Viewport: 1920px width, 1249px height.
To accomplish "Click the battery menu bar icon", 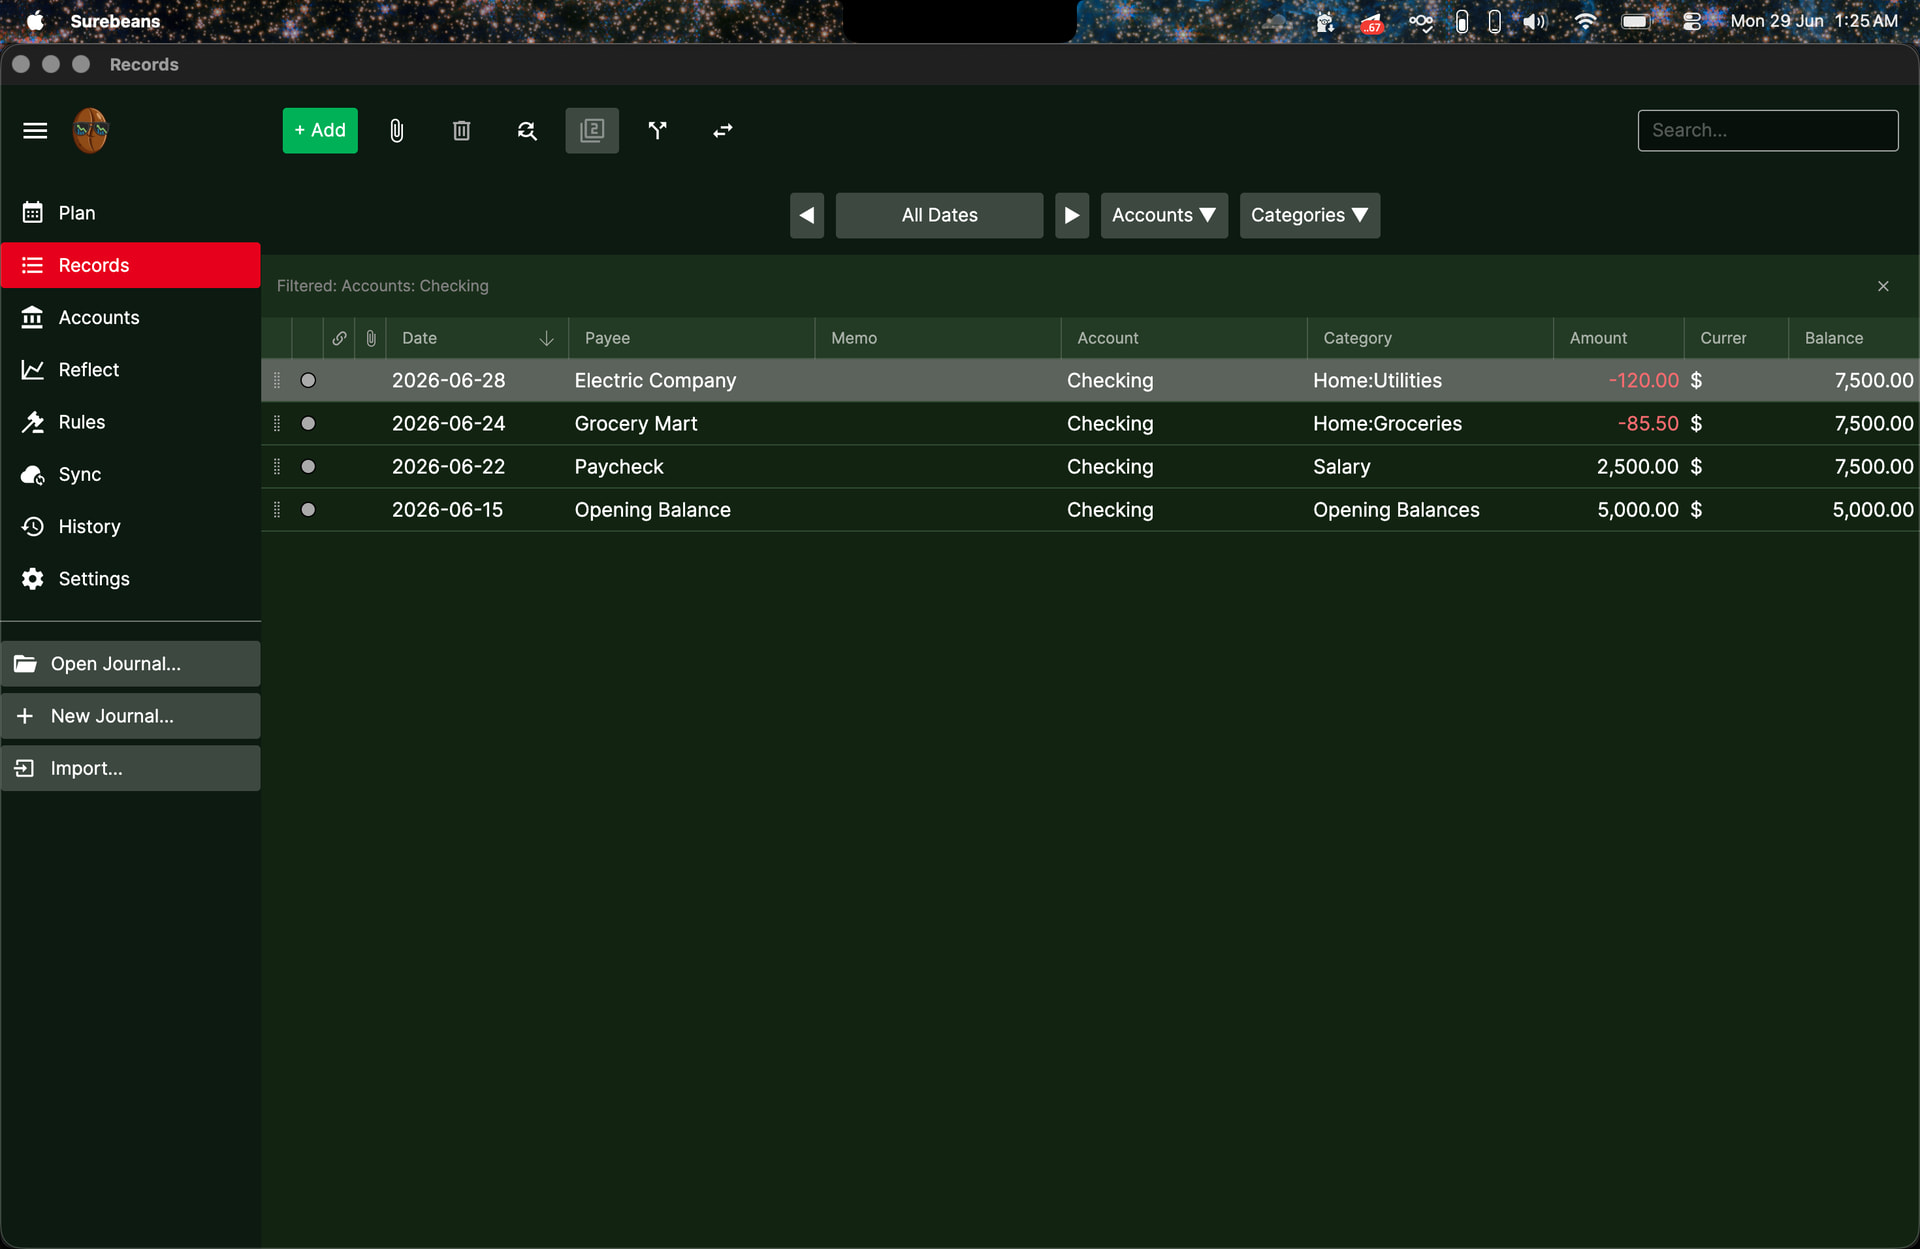I will coord(1636,21).
